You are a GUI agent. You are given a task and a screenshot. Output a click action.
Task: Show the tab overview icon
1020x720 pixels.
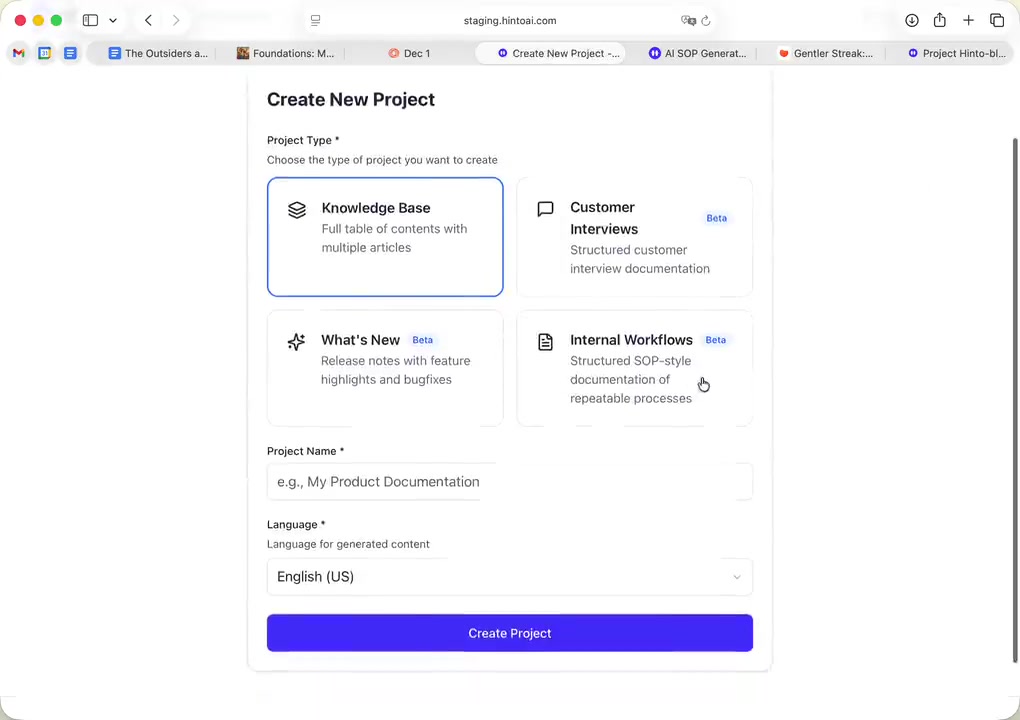point(997,20)
